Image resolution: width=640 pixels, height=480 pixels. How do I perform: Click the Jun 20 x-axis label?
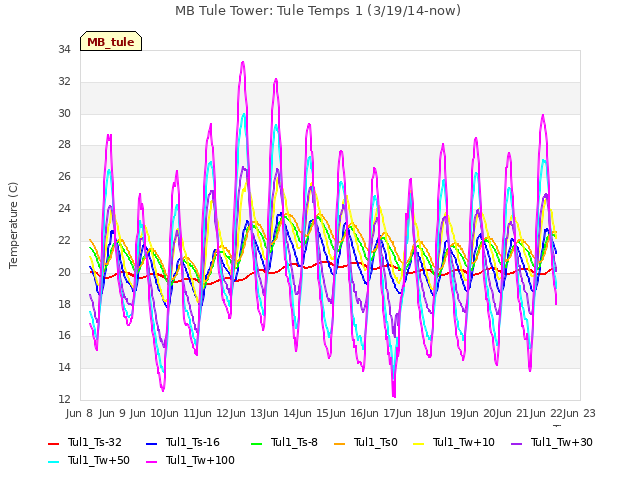[x=480, y=413]
